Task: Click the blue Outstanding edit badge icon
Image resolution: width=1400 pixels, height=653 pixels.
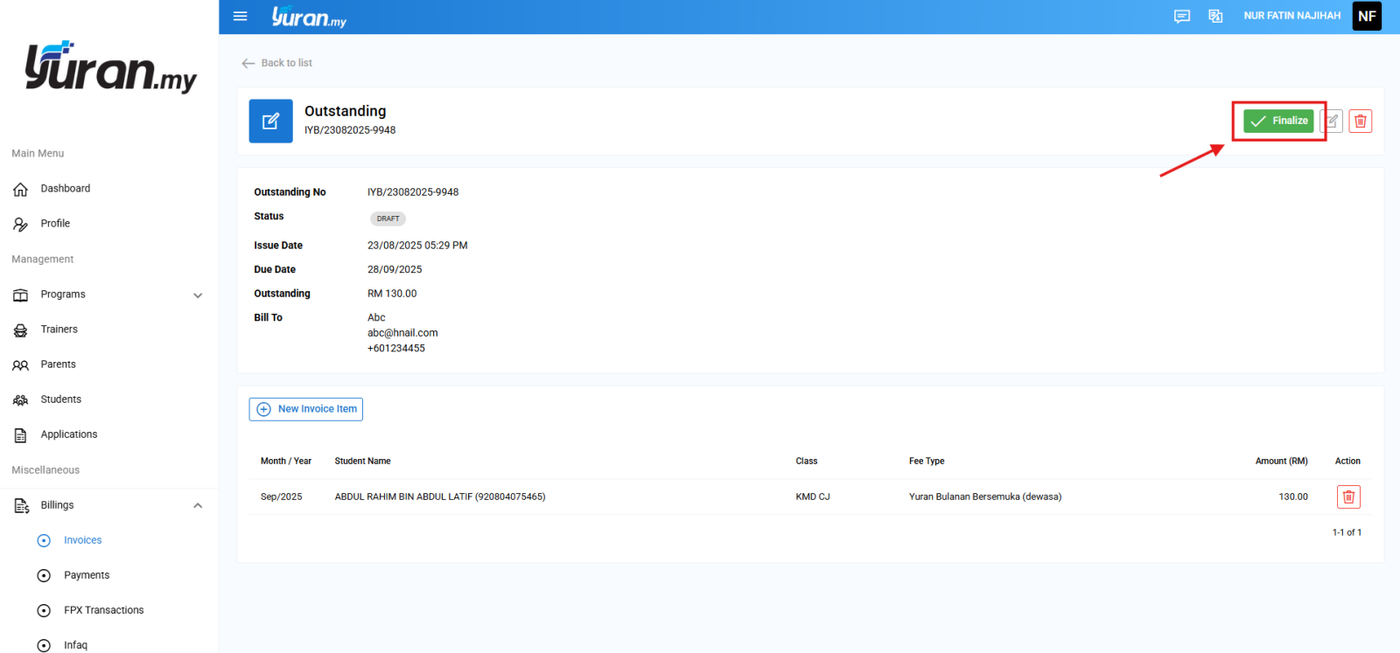Action: pyautogui.click(x=271, y=121)
